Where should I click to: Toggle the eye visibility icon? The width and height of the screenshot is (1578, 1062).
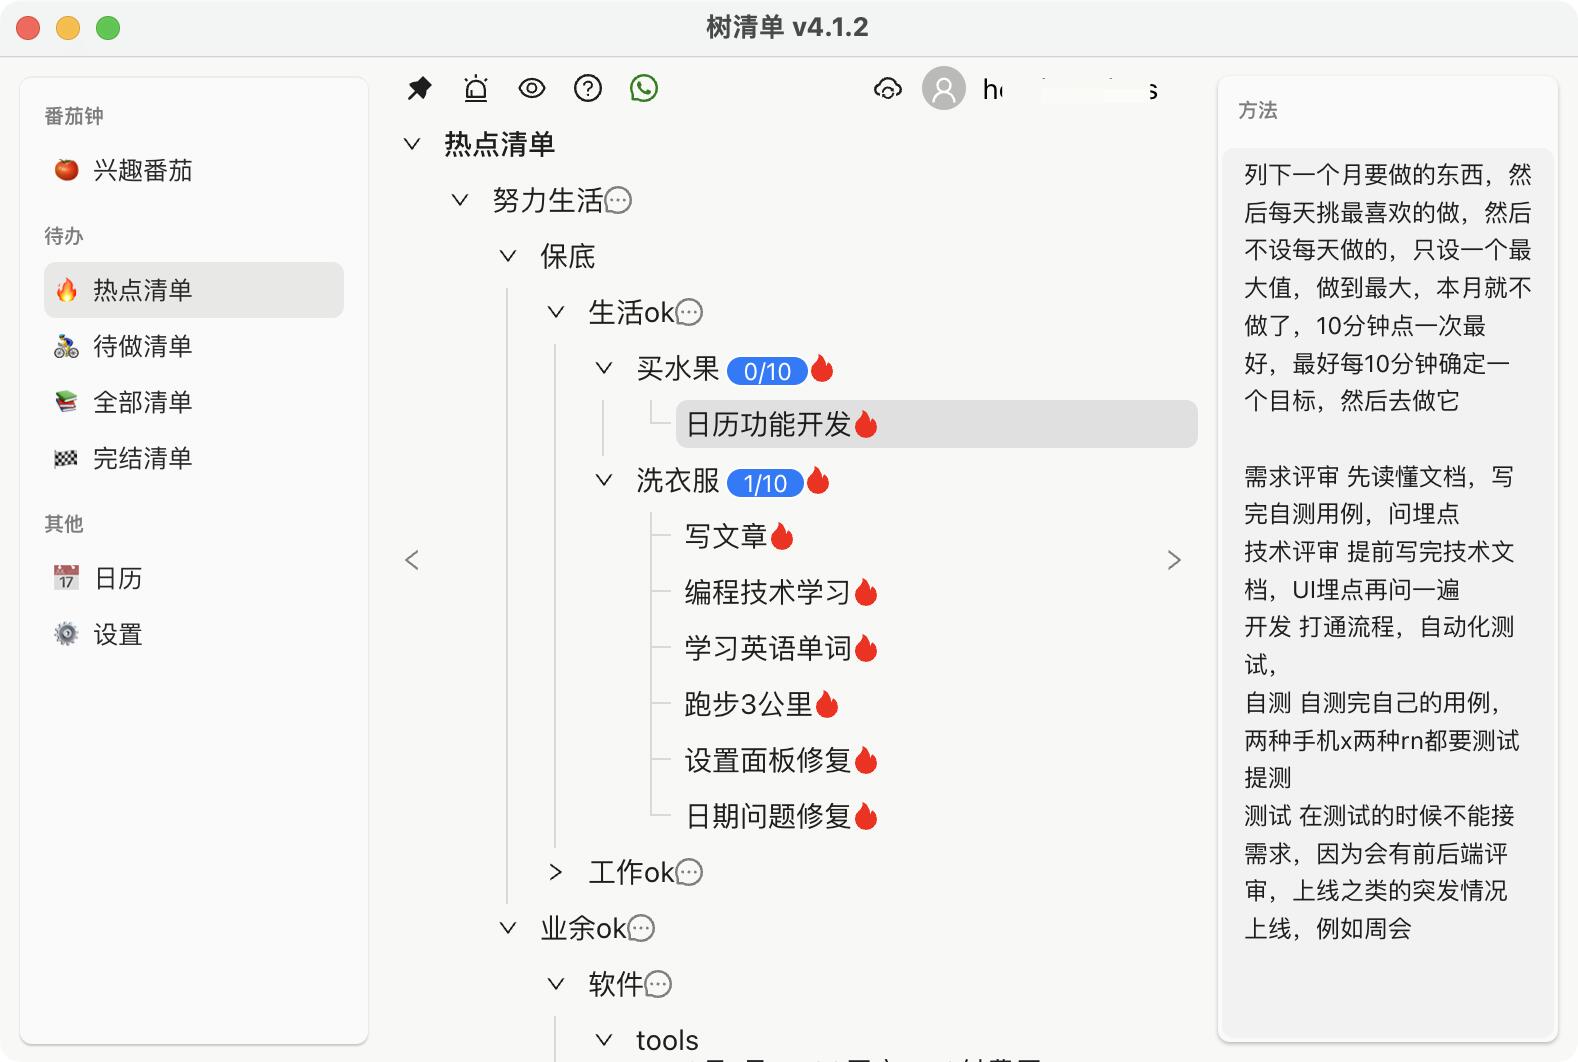coord(532,89)
